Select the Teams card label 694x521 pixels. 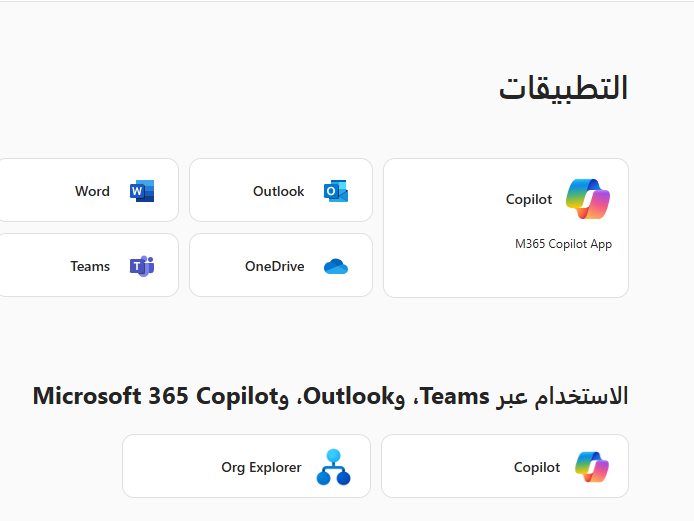pos(90,266)
